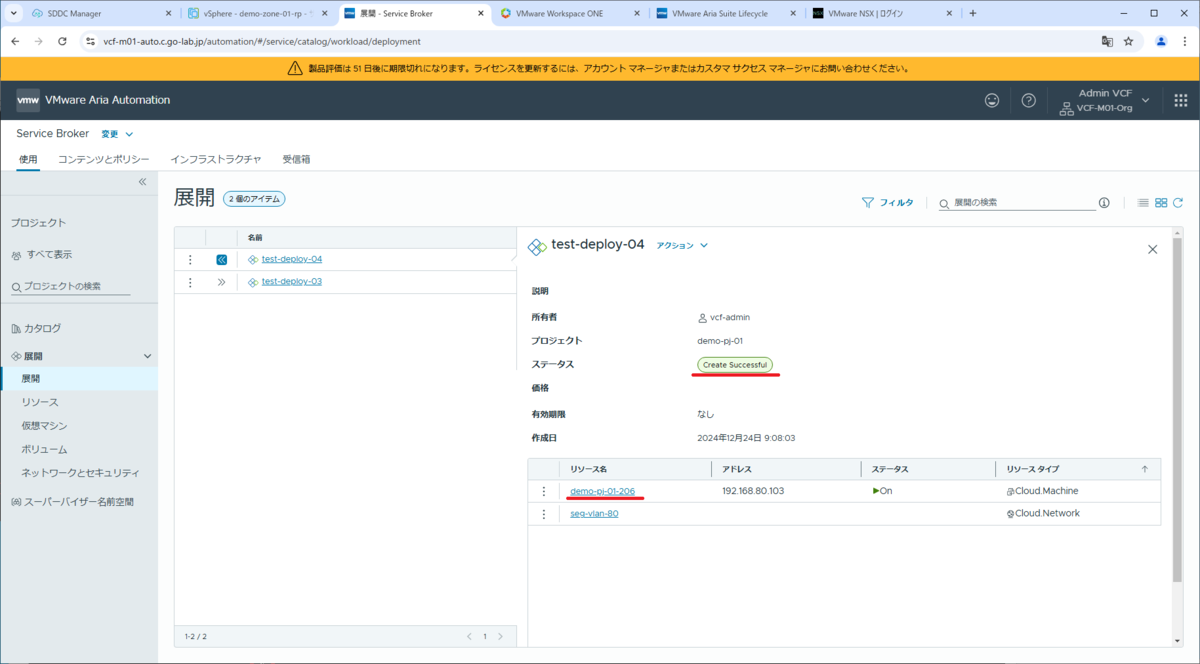Open the Service Broker 変更 dropdown

(x=117, y=134)
